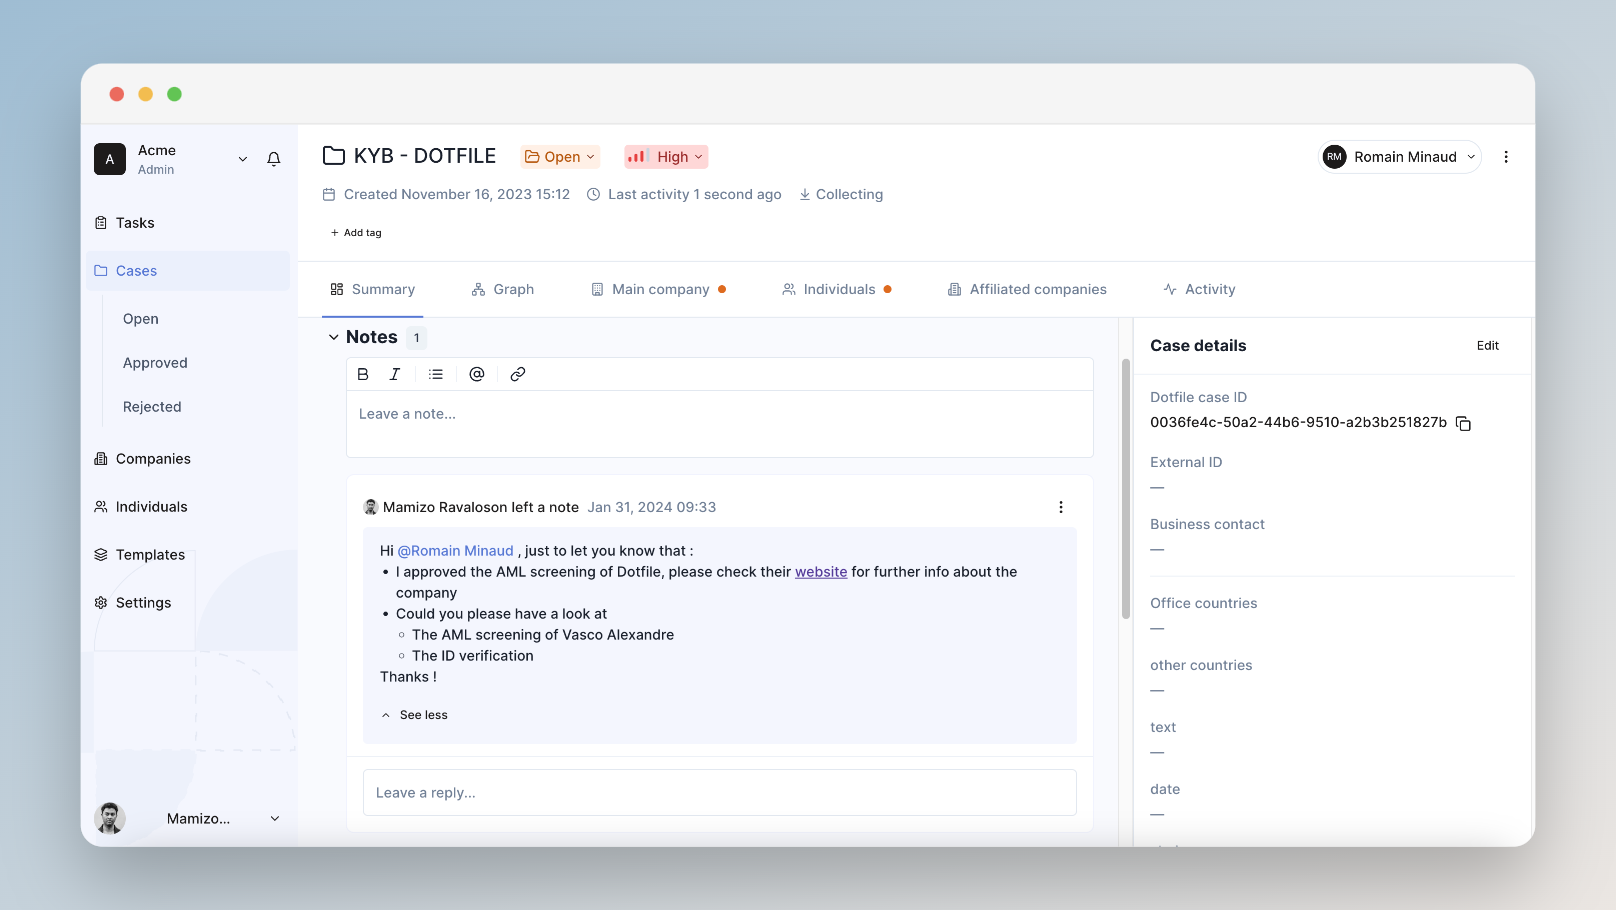Click the Add tag button
The image size is (1616, 910).
click(x=356, y=233)
